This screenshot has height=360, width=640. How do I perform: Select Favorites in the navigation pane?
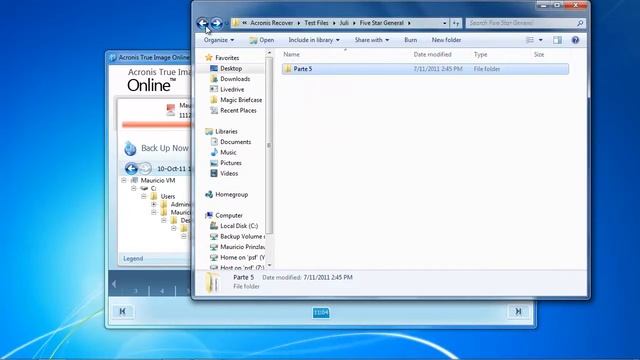(227, 58)
